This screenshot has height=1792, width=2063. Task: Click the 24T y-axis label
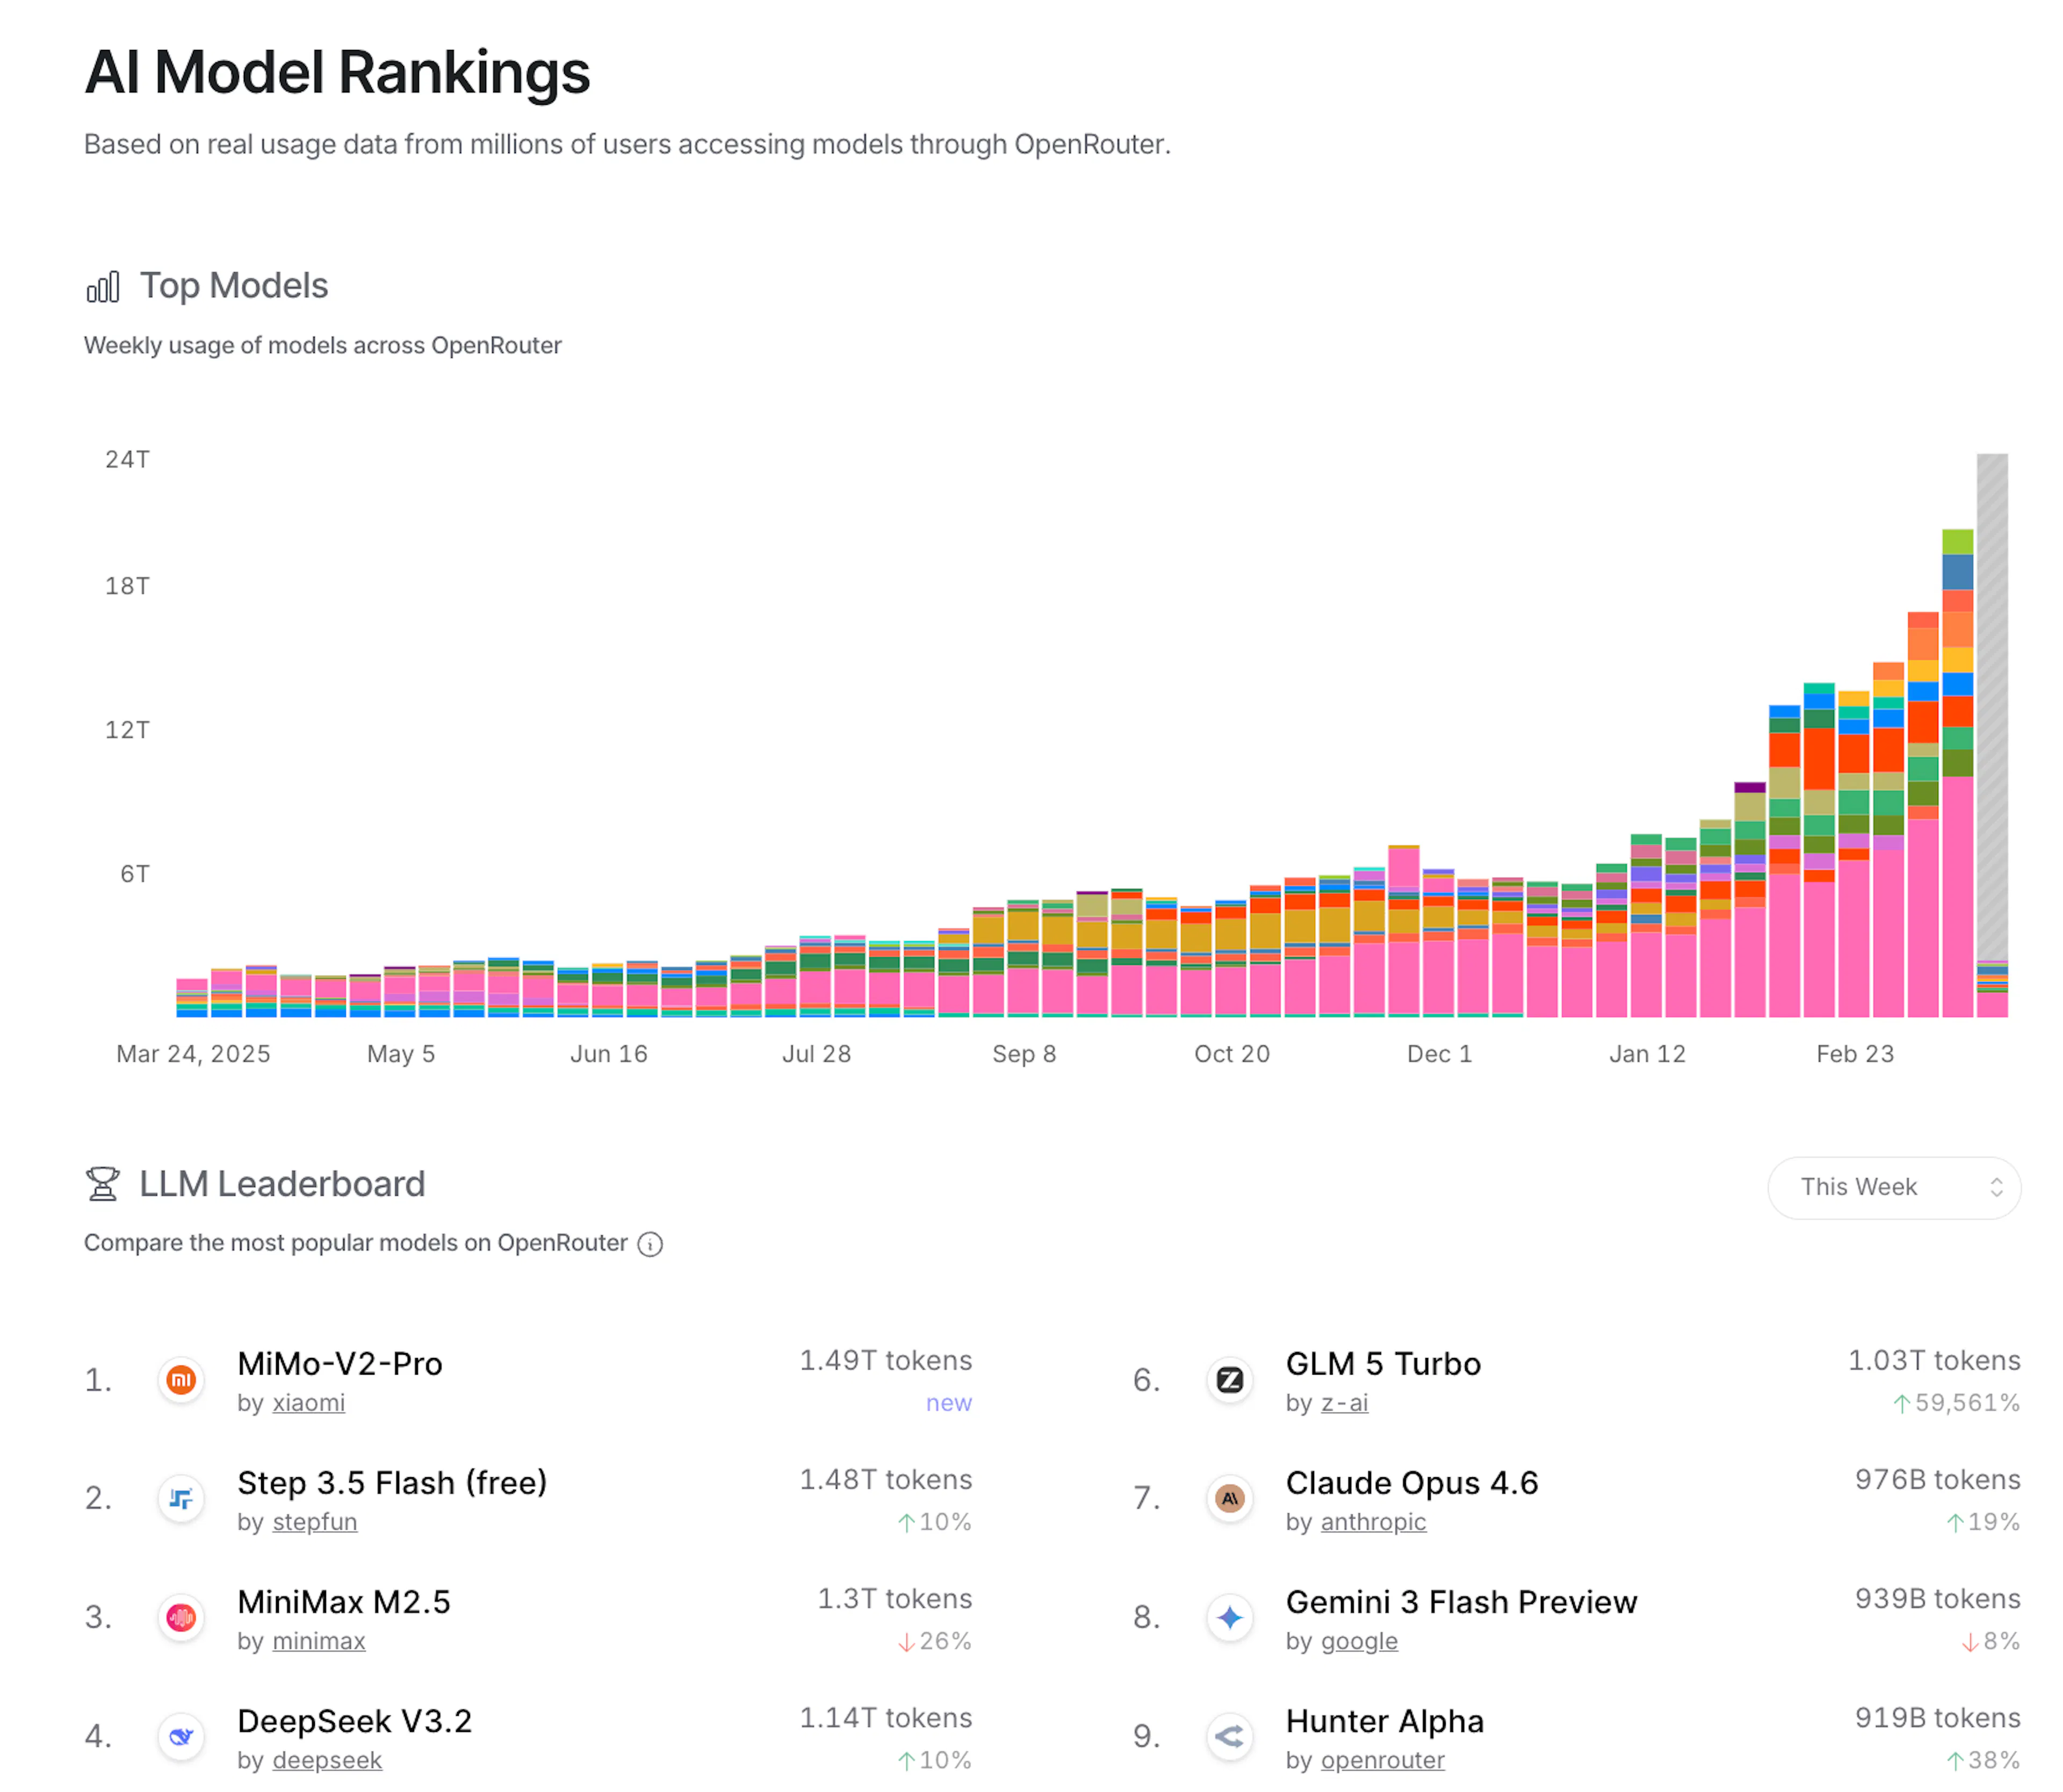coord(128,460)
